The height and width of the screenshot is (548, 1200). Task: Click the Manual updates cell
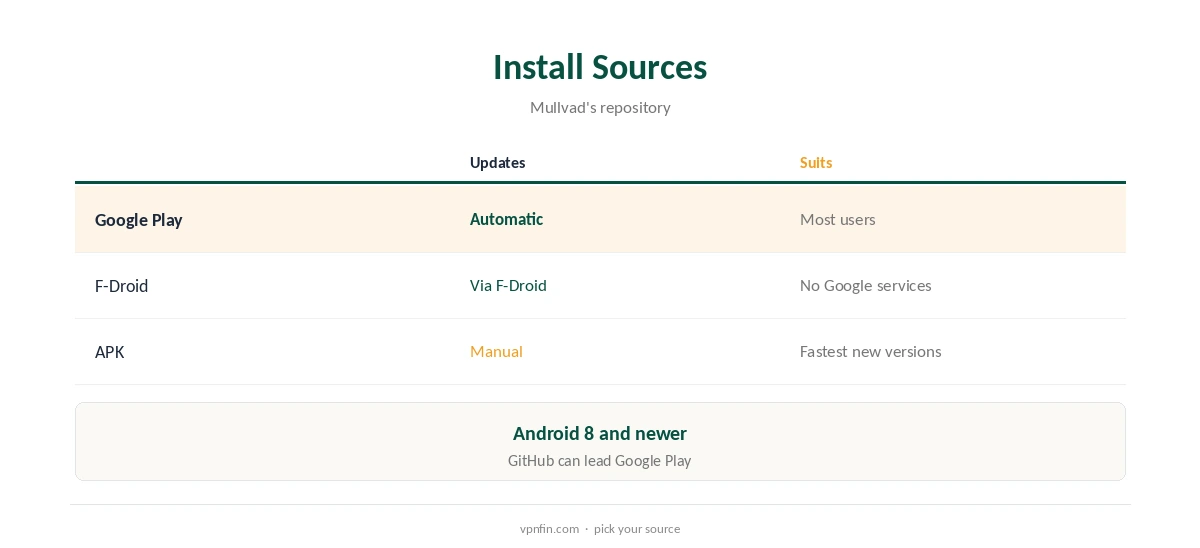pyautogui.click(x=496, y=351)
